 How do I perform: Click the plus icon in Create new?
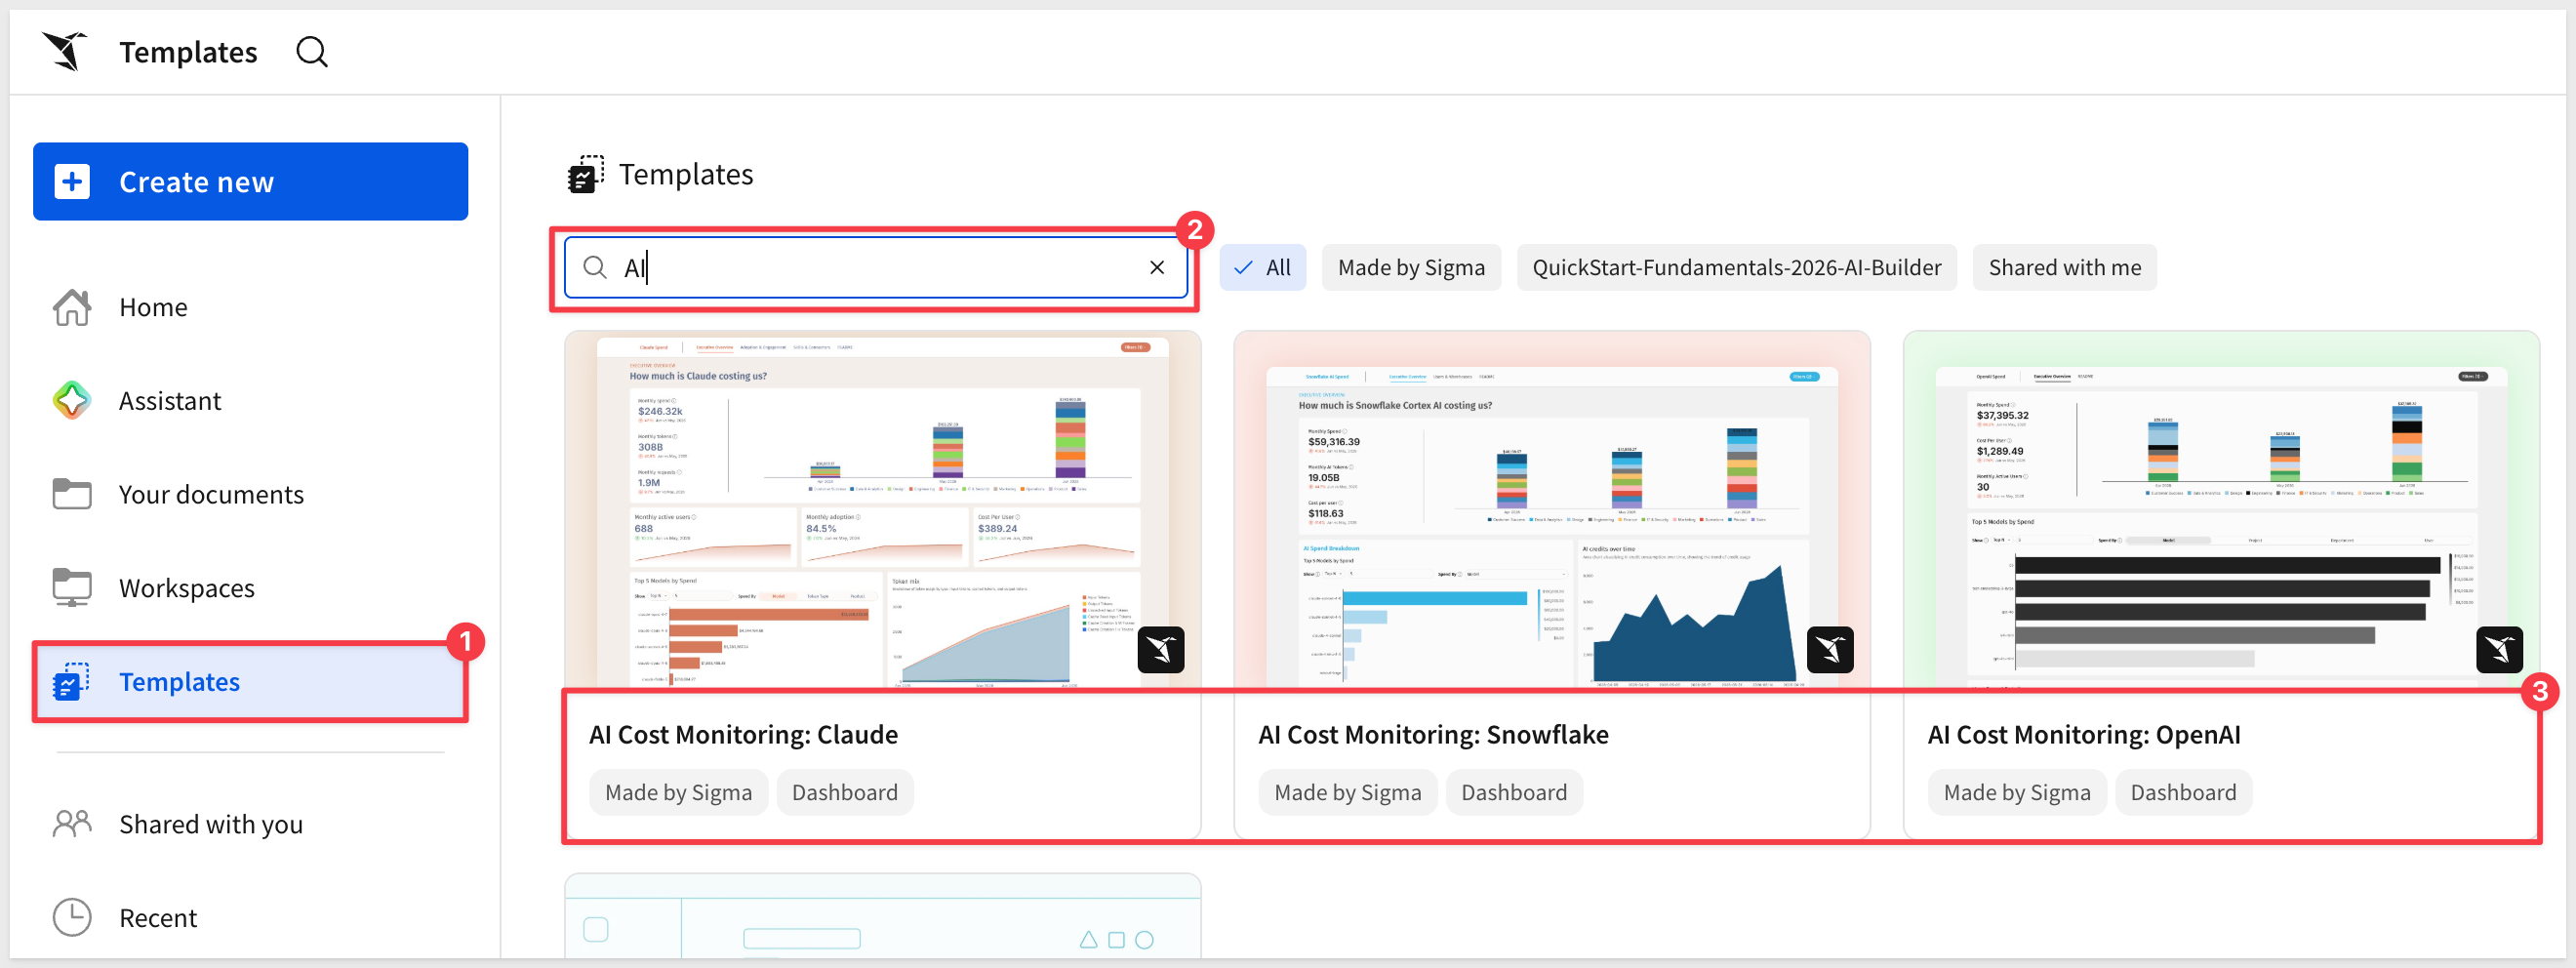[x=72, y=181]
